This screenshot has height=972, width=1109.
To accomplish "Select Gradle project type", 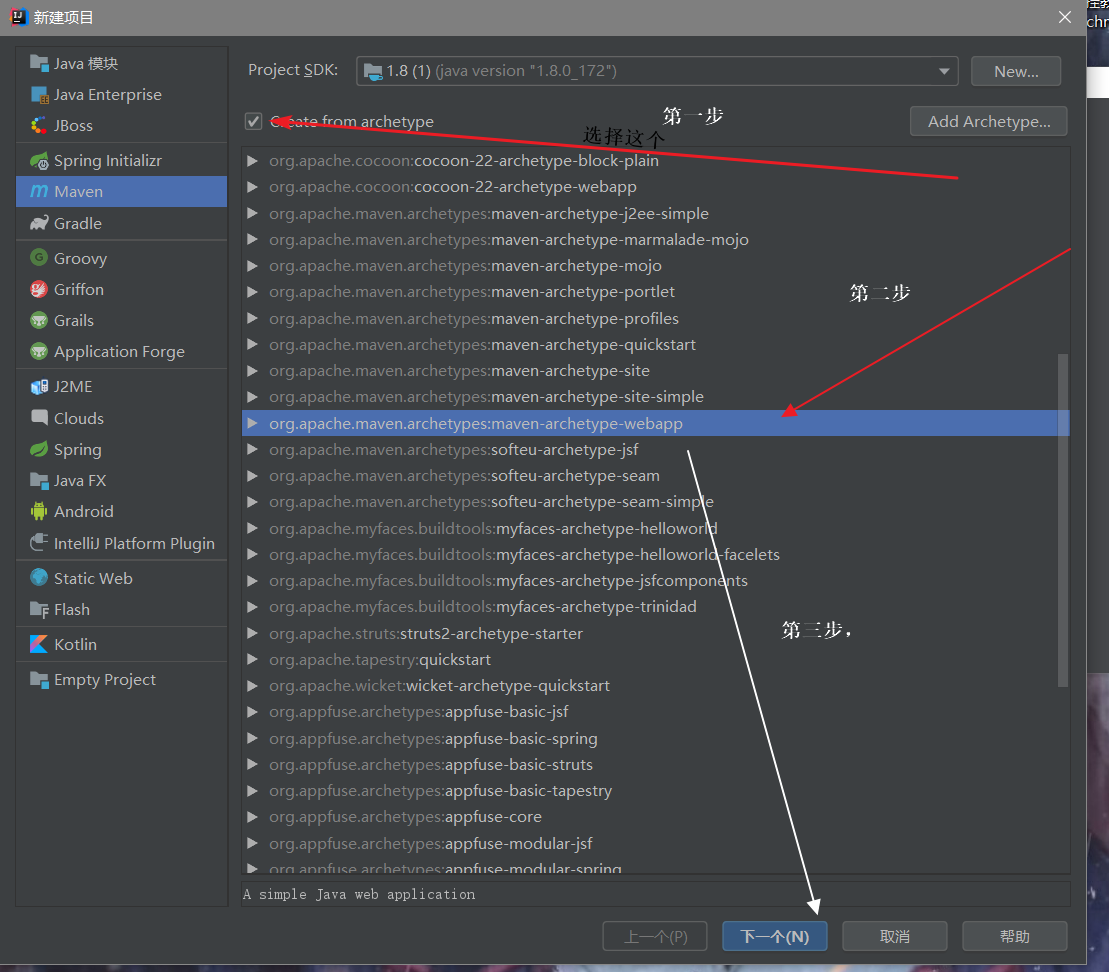I will click(x=122, y=224).
